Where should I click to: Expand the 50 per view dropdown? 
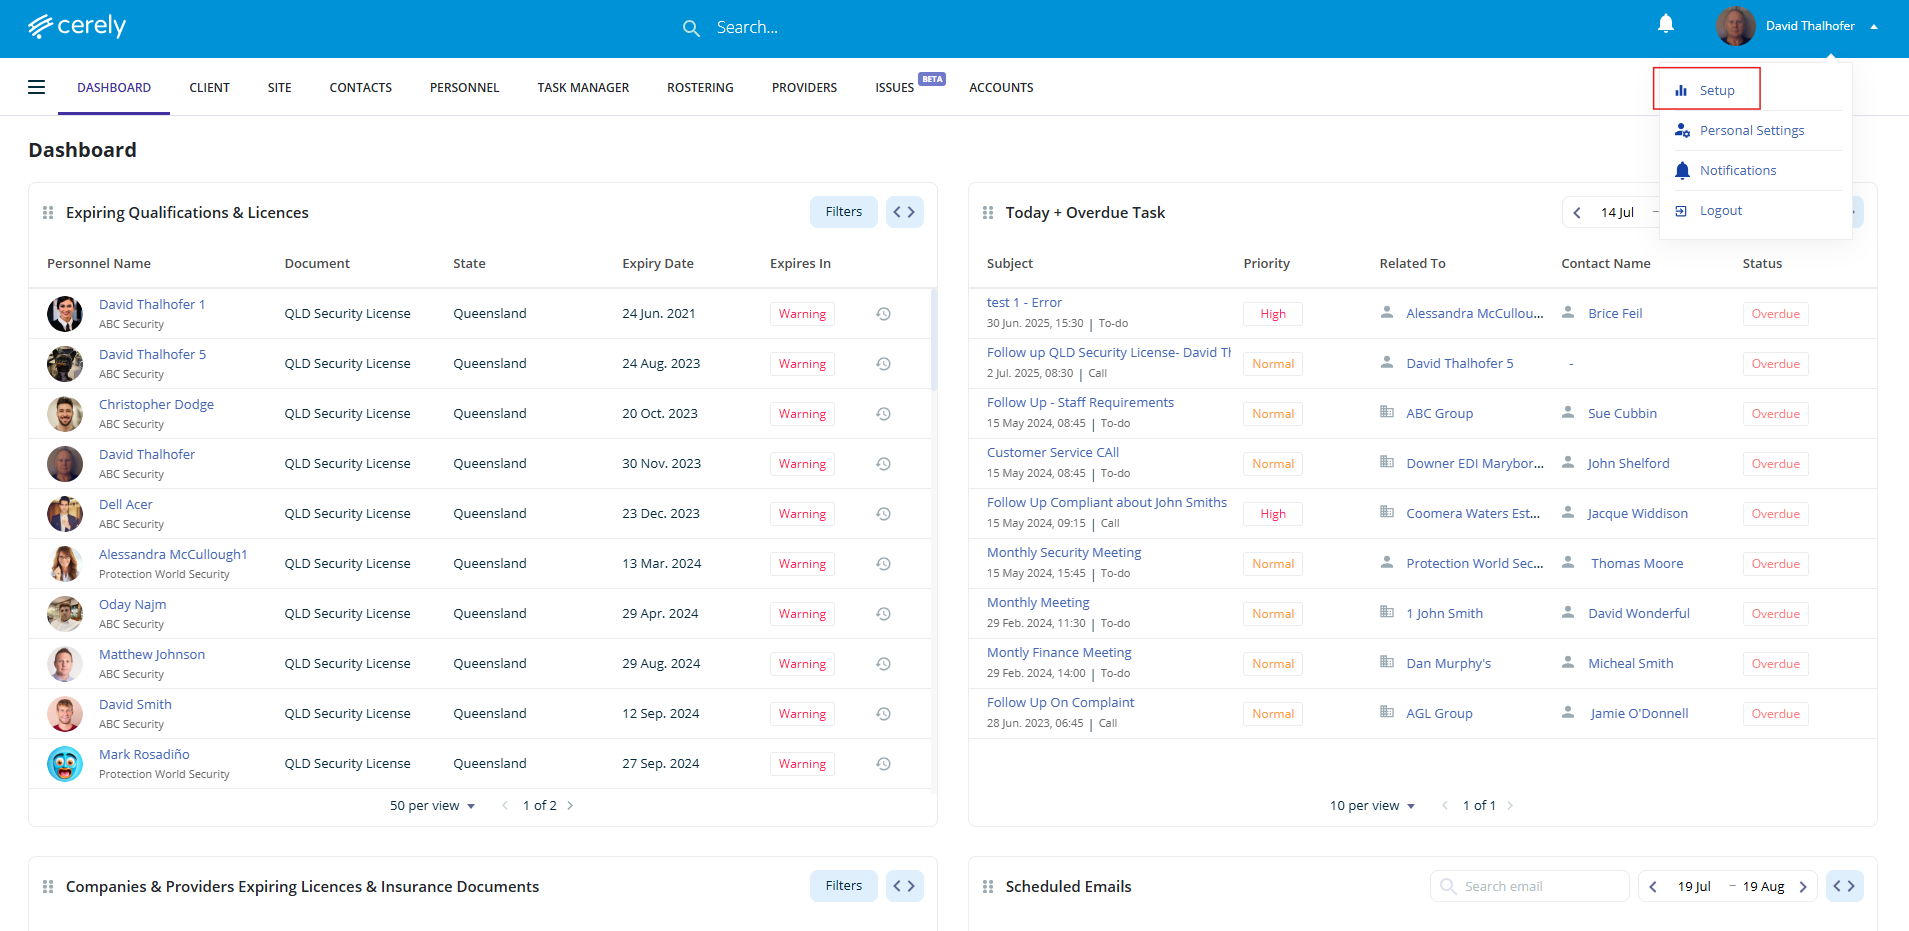click(432, 806)
